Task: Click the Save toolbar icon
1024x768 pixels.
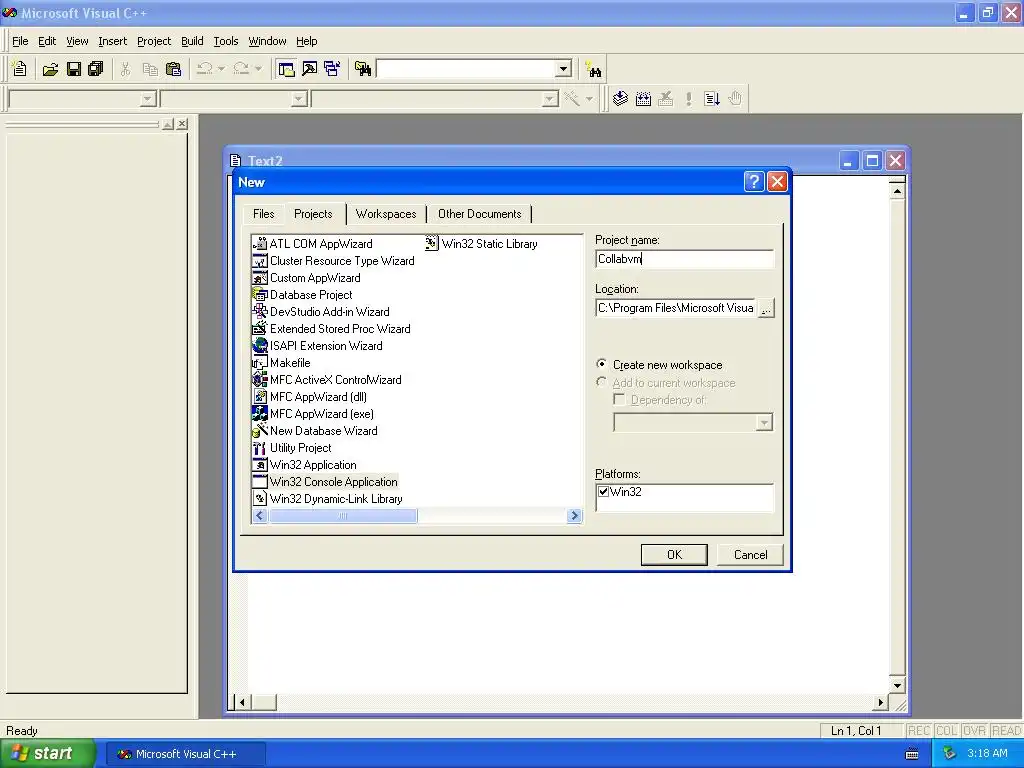Action: [74, 69]
